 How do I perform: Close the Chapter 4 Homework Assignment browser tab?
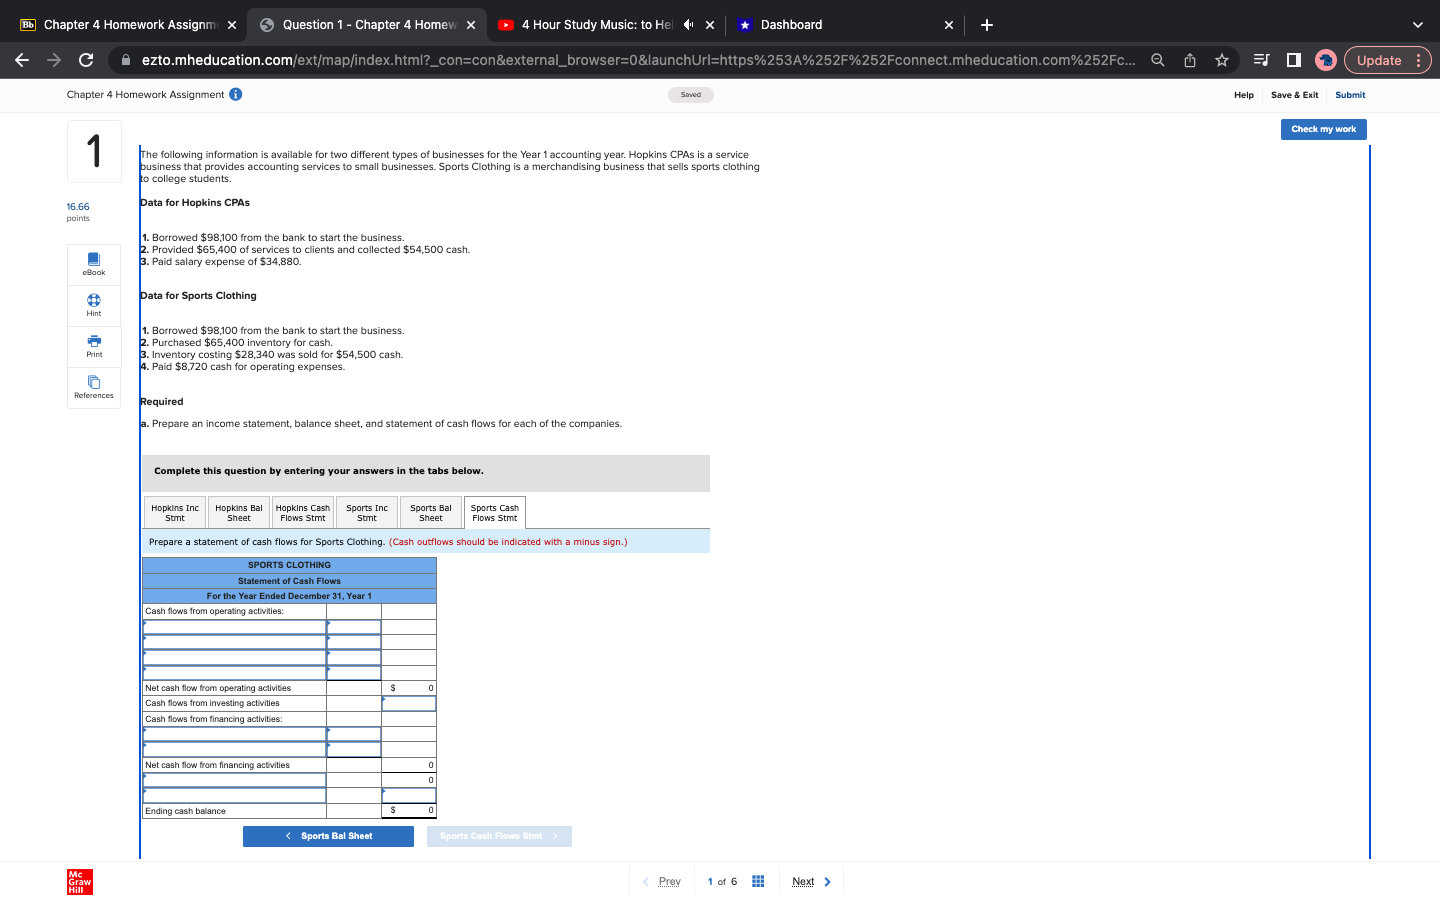click(x=232, y=25)
